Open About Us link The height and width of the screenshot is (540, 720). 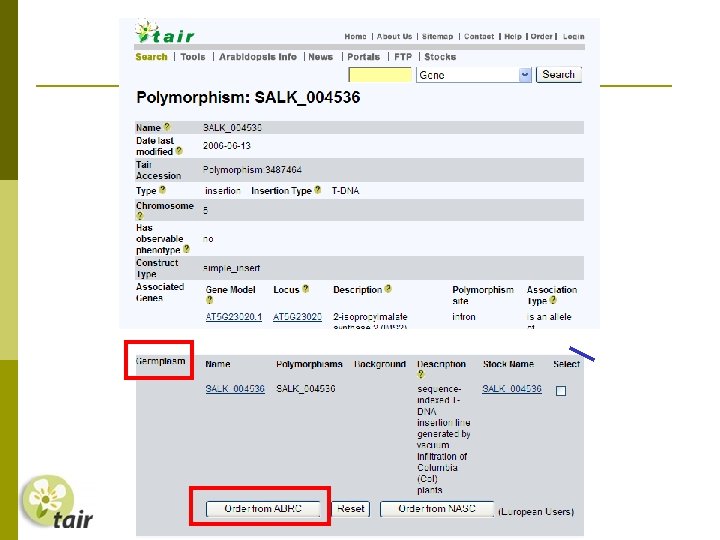[x=394, y=36]
